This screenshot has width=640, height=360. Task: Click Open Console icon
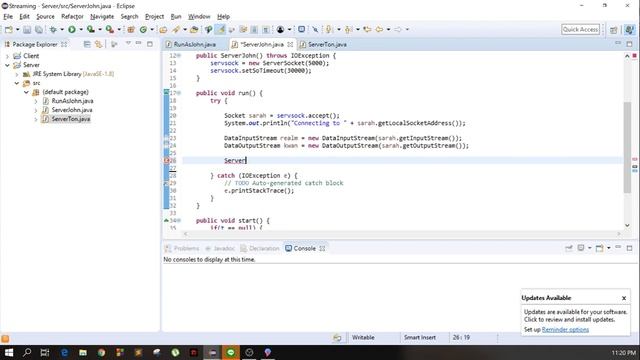(x=599, y=248)
